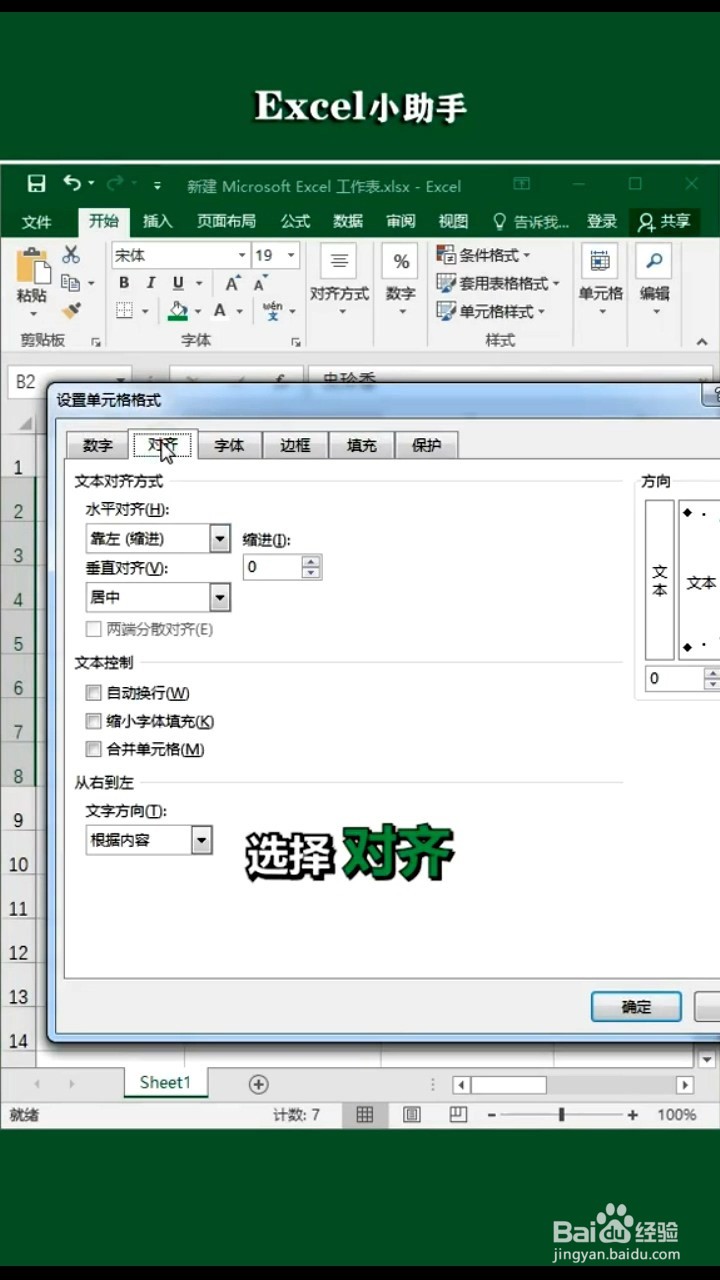Switch to Normal view in status bar
The width and height of the screenshot is (720, 1280).
[x=365, y=1114]
